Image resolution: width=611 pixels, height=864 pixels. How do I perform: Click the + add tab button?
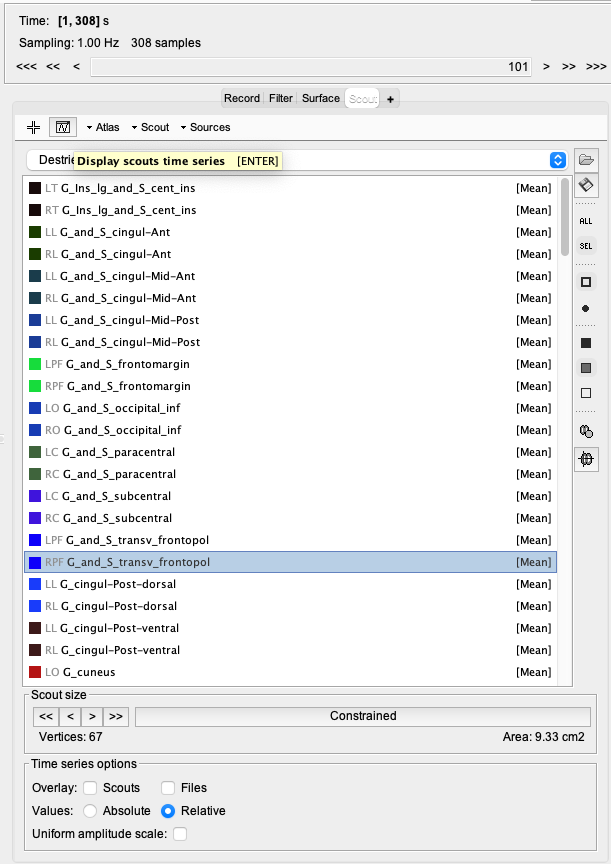tap(390, 99)
